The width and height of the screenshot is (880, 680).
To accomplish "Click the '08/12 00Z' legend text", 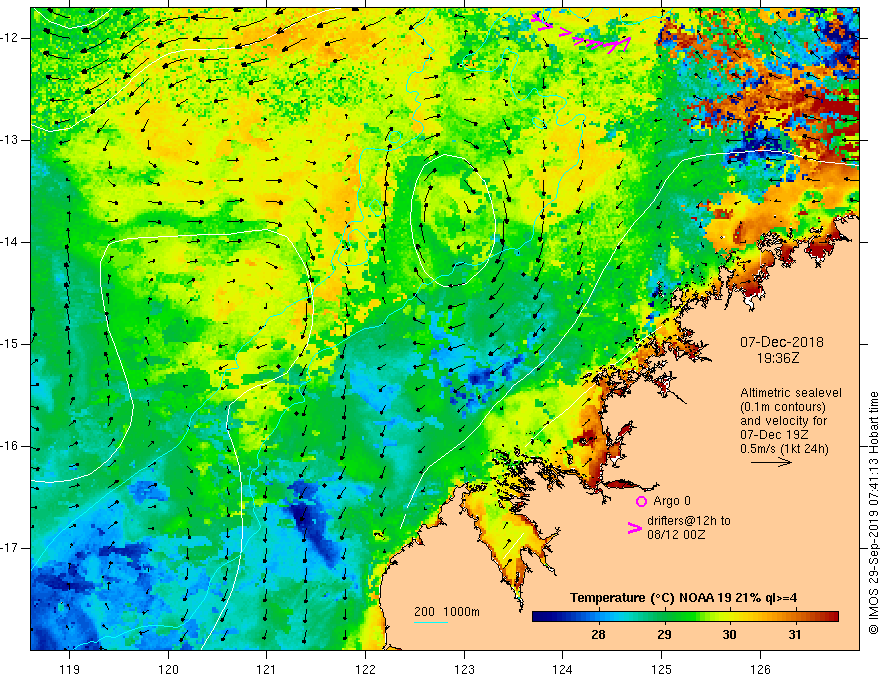I will tap(675, 535).
